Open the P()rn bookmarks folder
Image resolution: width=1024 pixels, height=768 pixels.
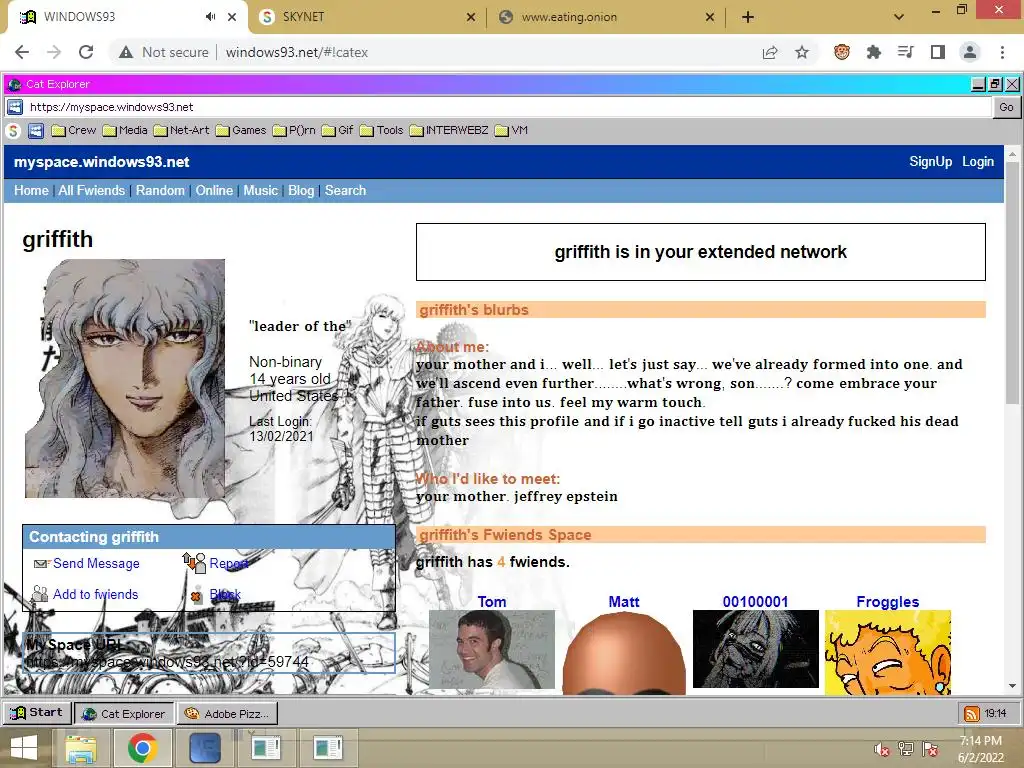[x=294, y=131]
